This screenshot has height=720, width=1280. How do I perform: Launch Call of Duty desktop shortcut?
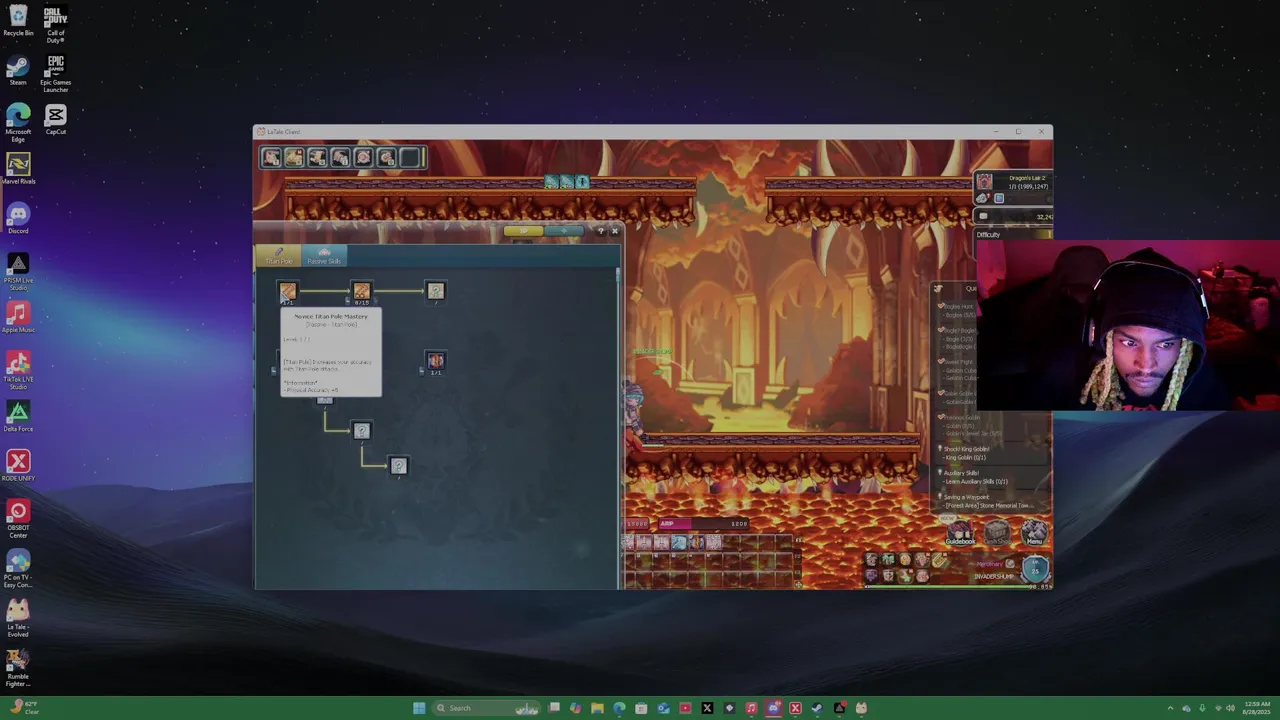pyautogui.click(x=55, y=24)
